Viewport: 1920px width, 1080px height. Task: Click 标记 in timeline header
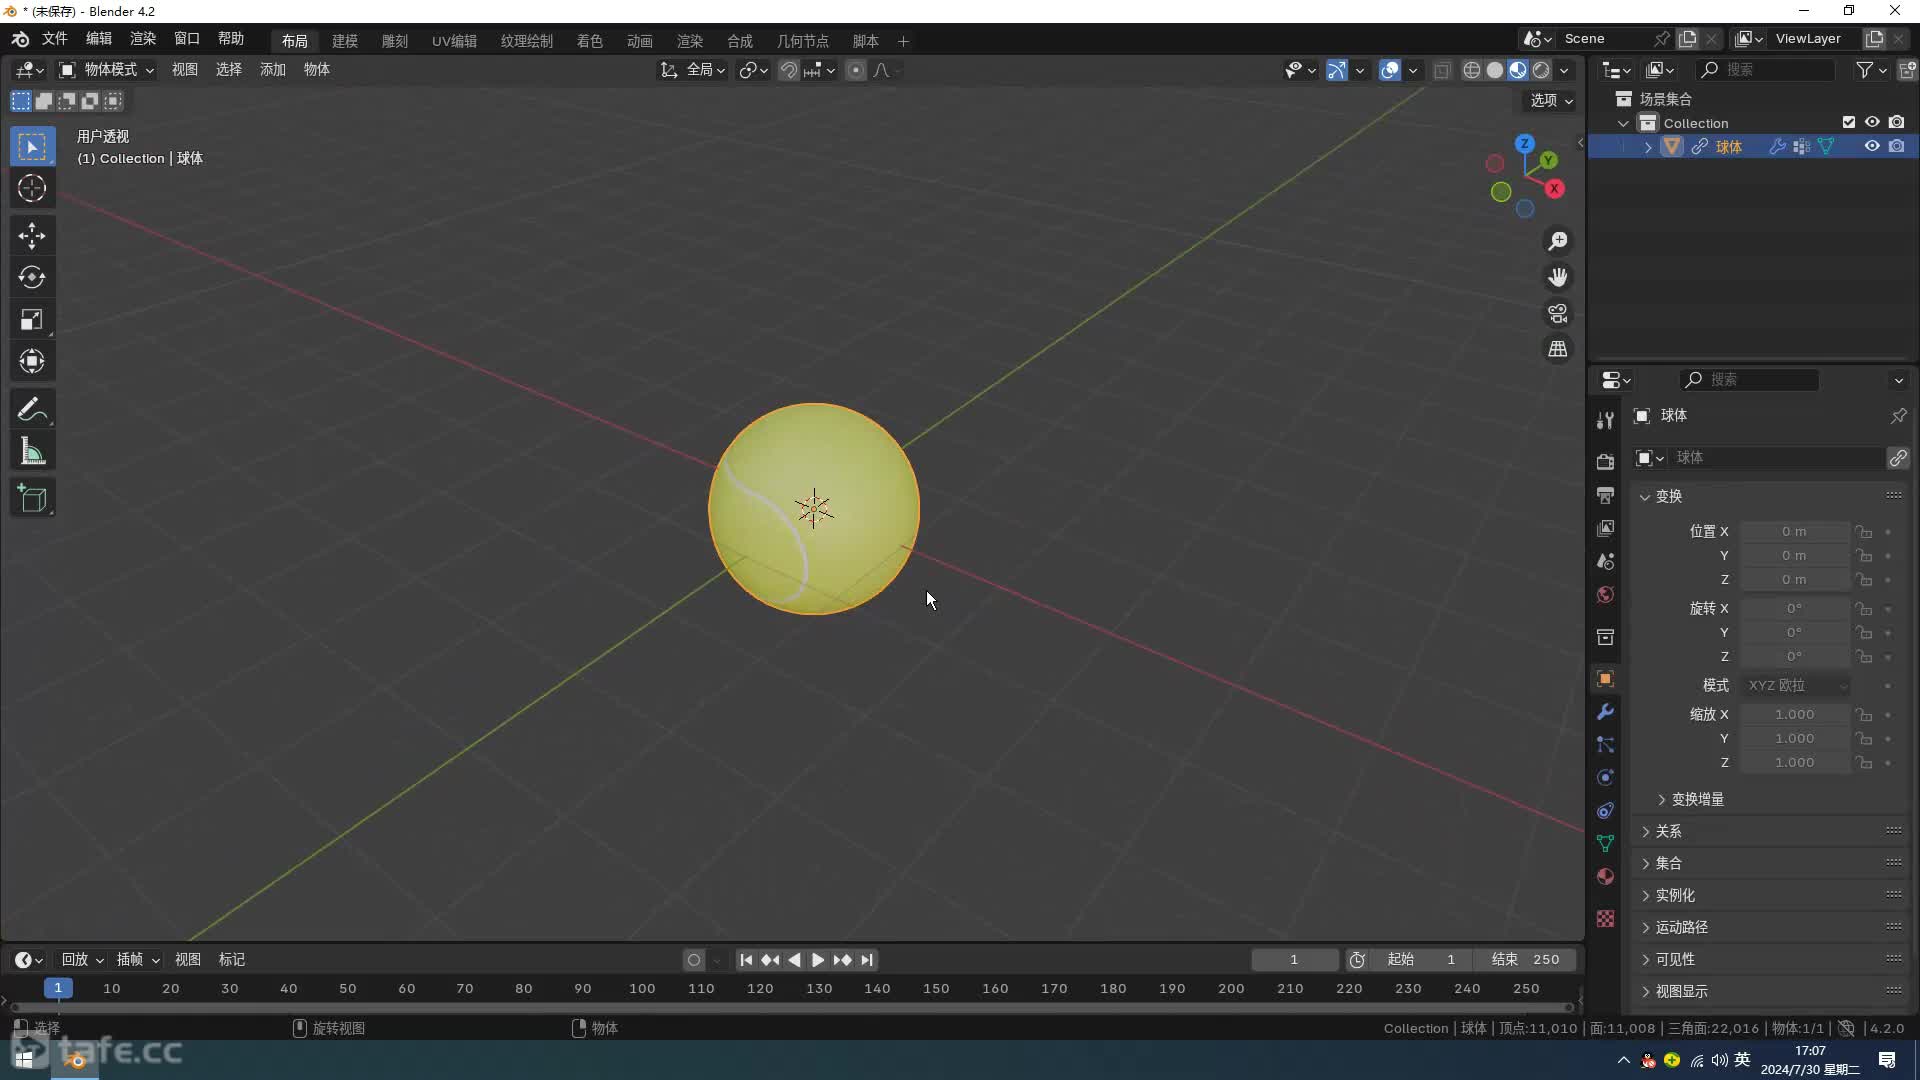click(x=232, y=960)
